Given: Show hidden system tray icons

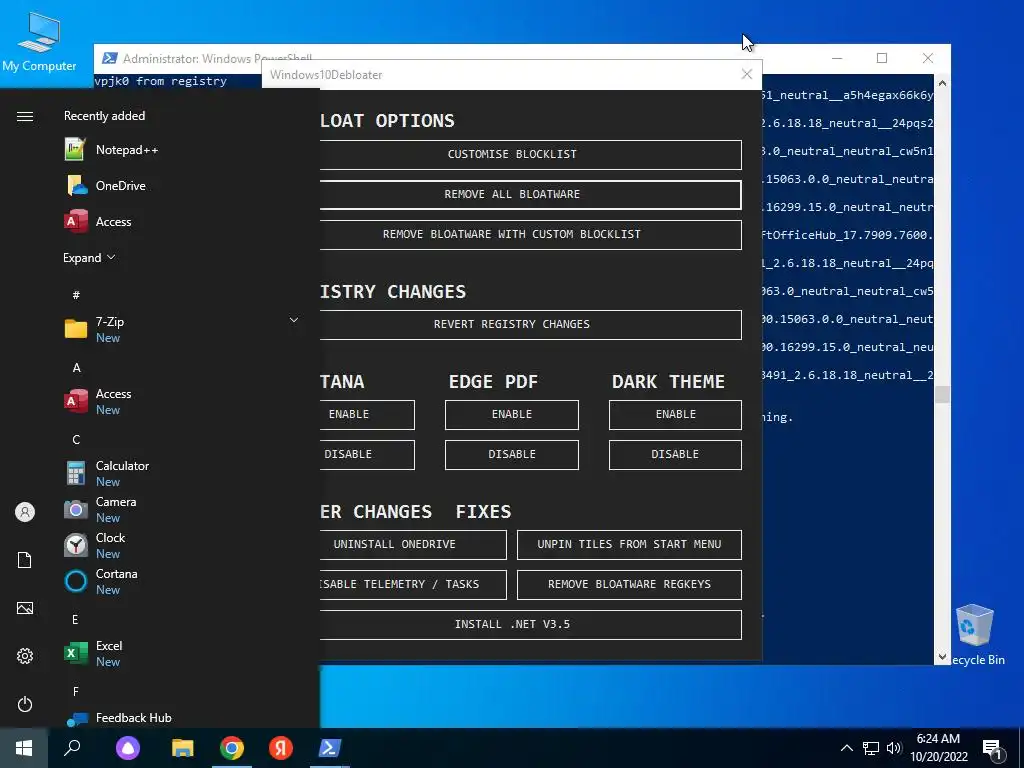Looking at the screenshot, I should point(846,748).
